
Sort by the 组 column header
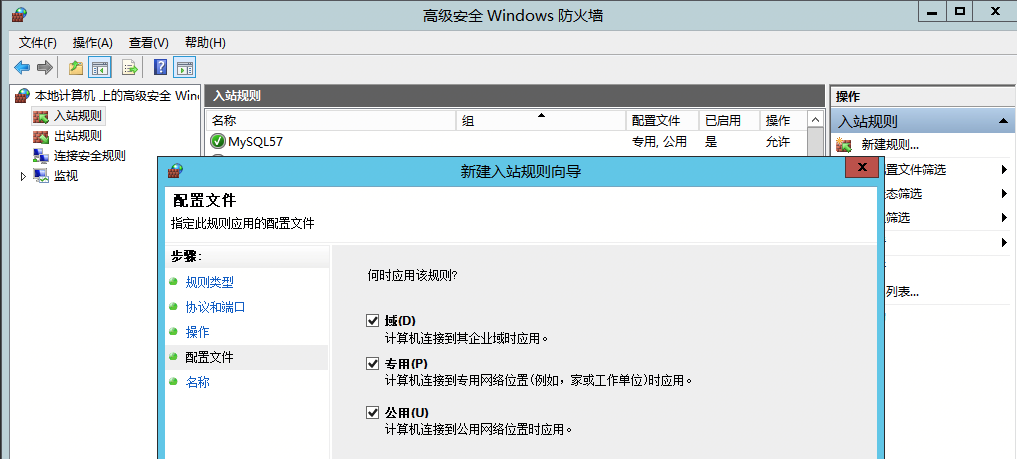coord(542,121)
